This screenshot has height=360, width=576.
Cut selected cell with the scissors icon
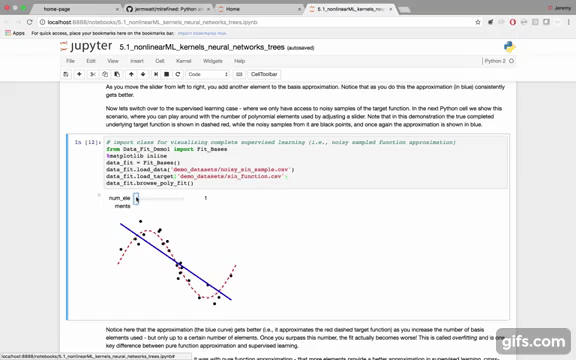point(93,74)
